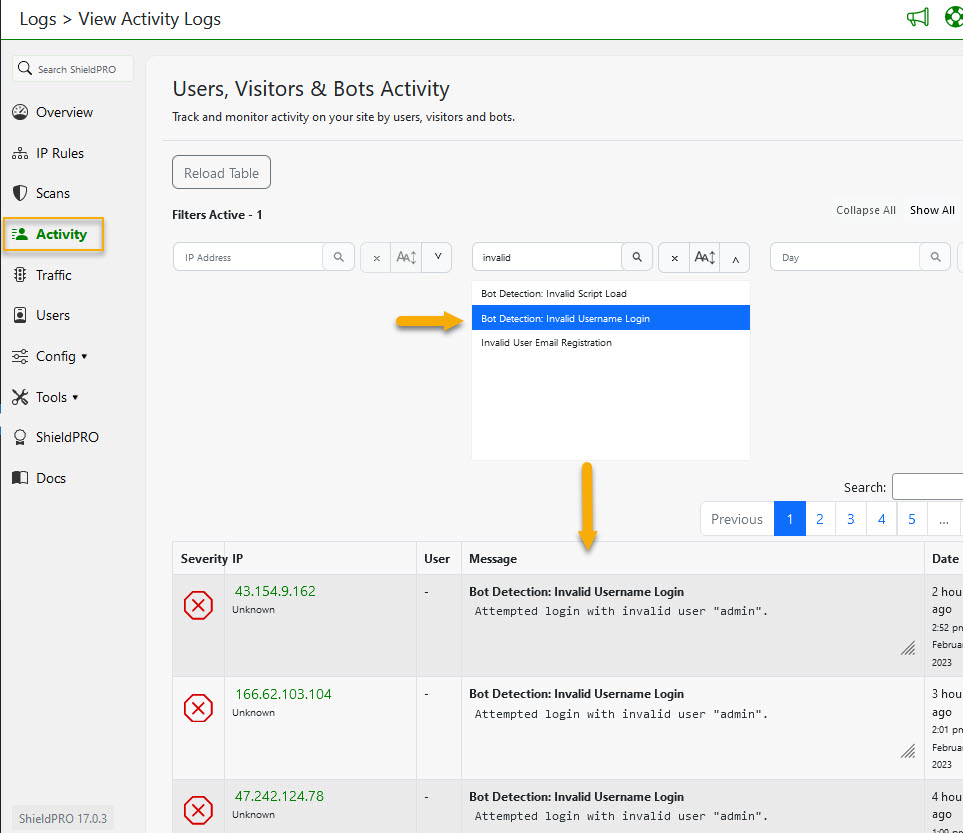Click the Tools wrench icon in sidebar

22,397
